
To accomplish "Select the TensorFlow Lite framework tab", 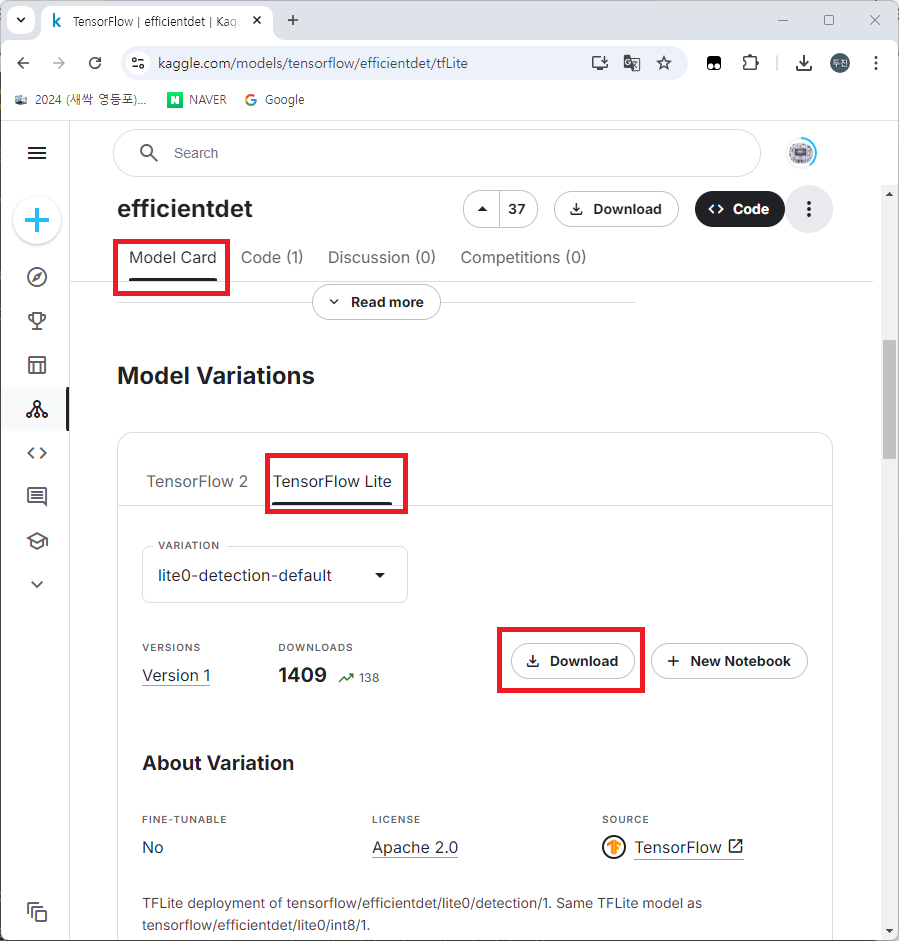I will click(x=332, y=481).
